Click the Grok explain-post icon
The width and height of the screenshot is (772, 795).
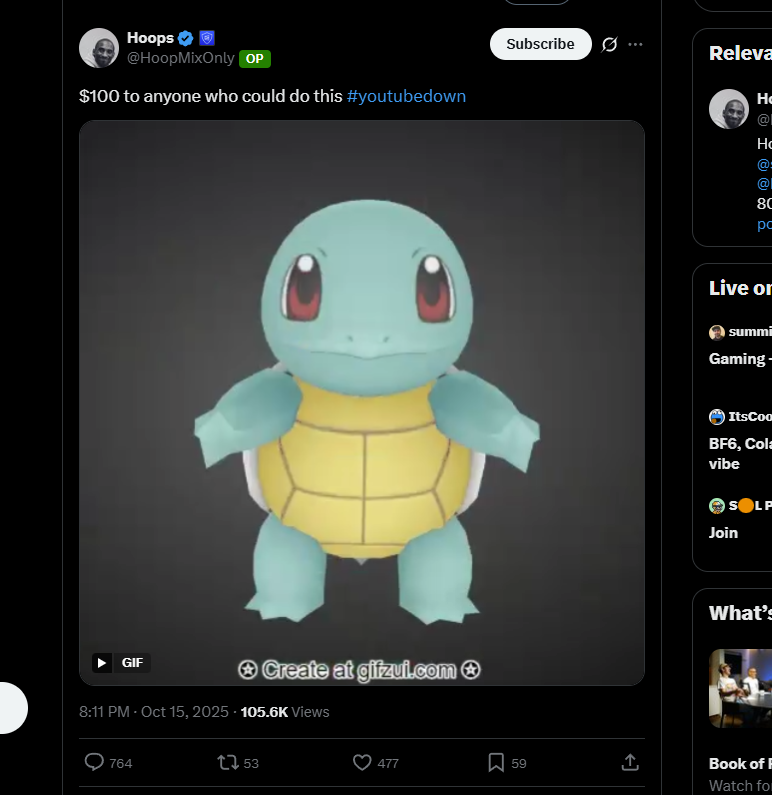click(609, 45)
